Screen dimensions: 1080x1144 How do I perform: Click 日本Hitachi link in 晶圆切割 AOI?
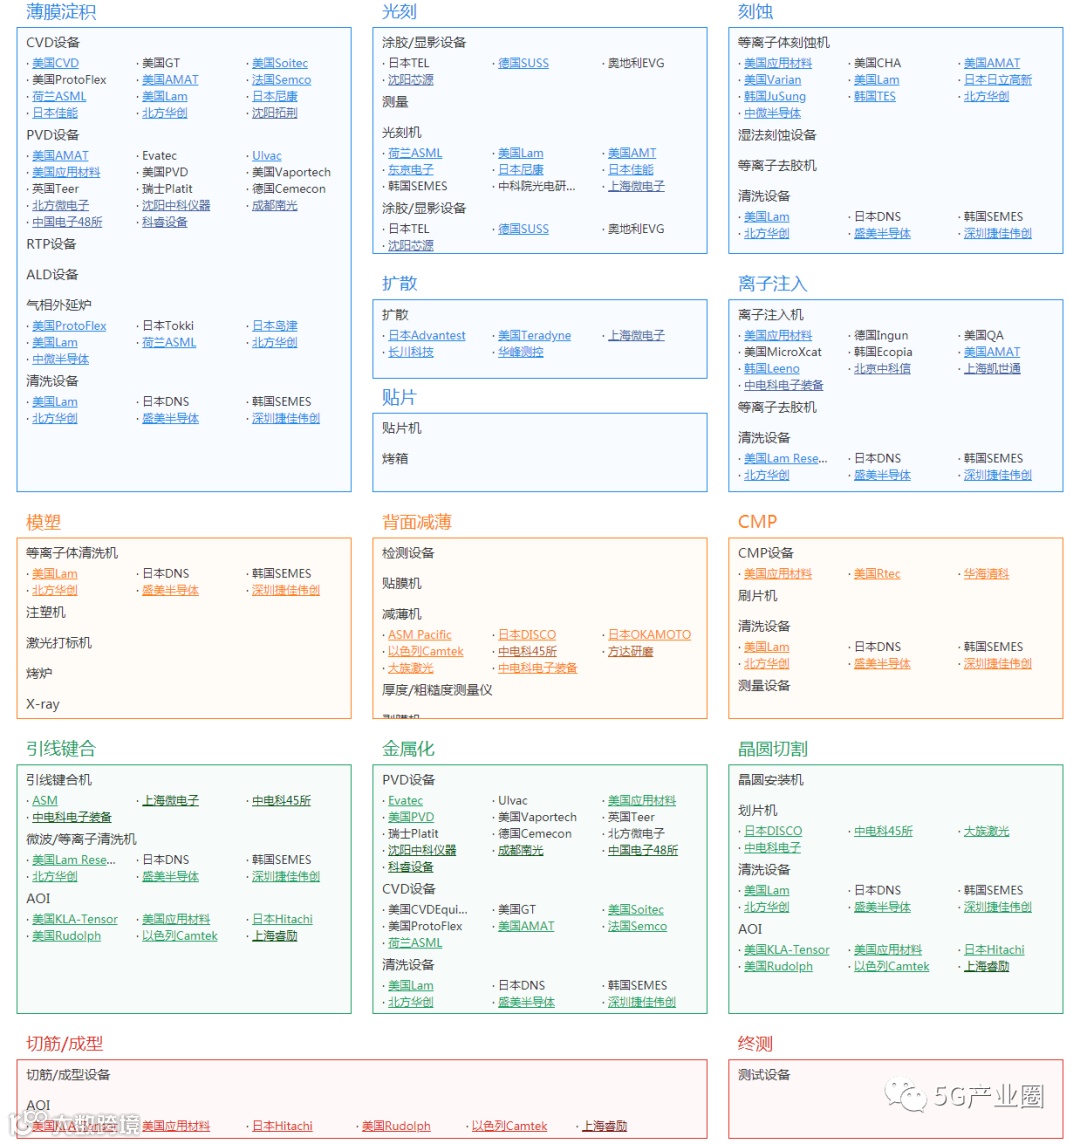[x=994, y=951]
